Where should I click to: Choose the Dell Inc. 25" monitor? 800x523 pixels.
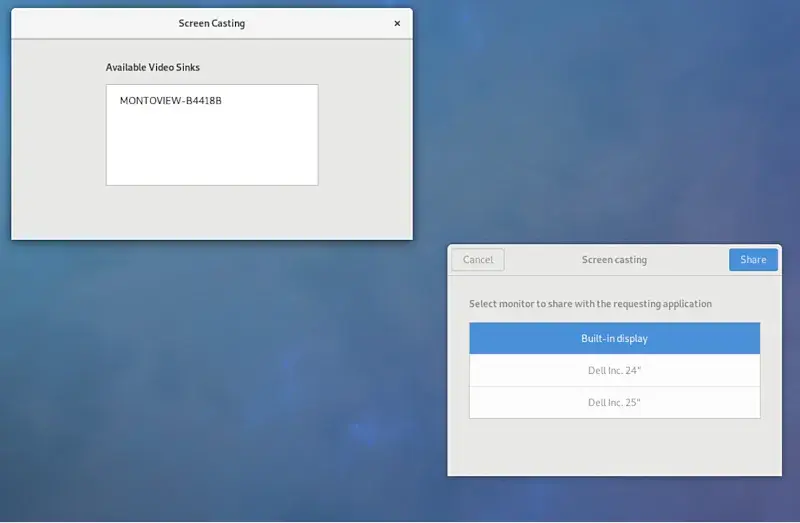(614, 403)
